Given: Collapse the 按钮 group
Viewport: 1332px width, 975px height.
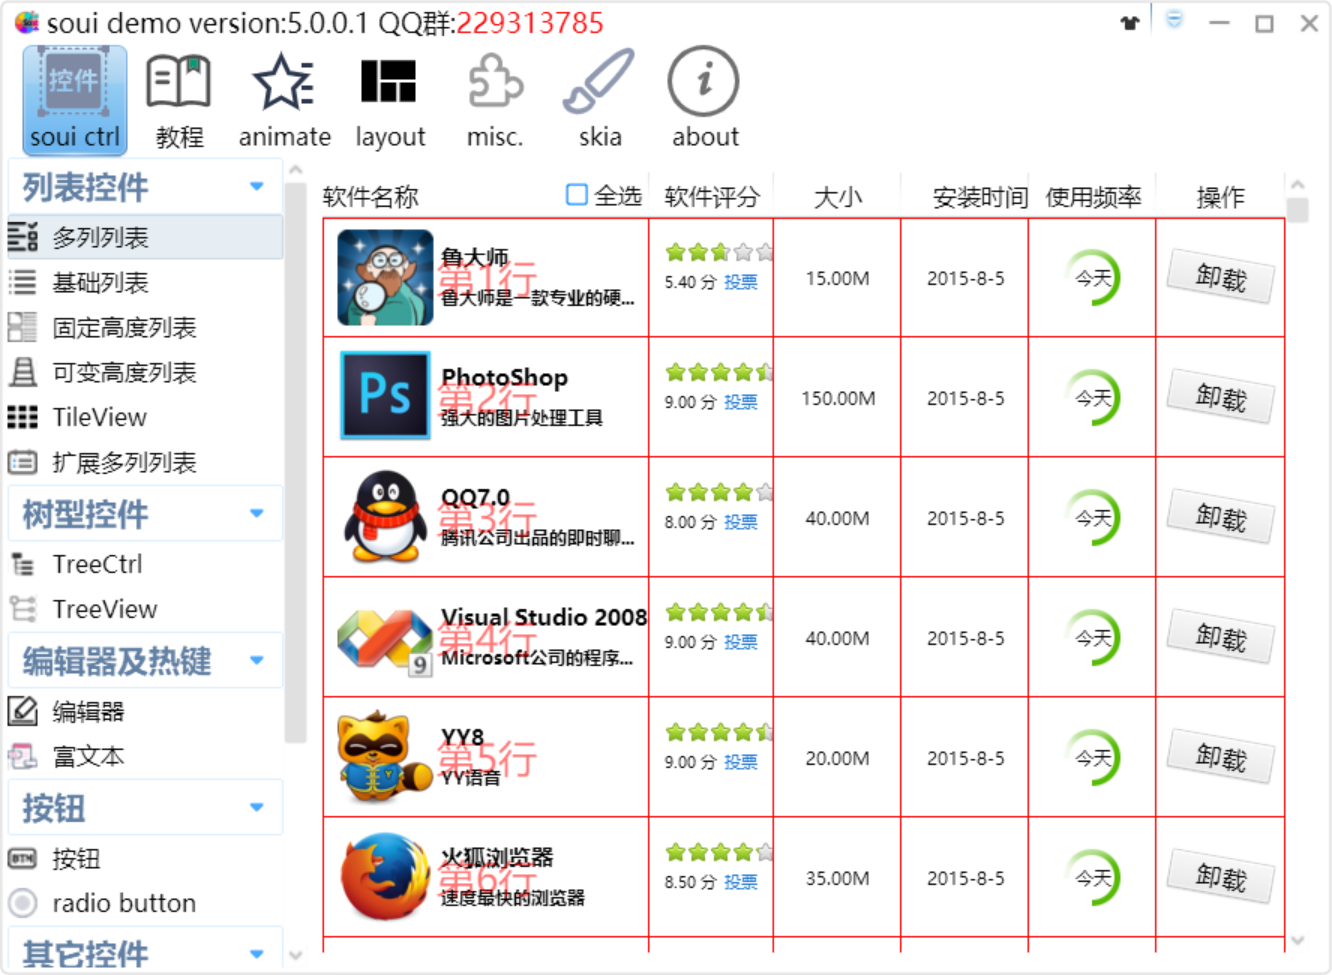Looking at the screenshot, I should click(145, 807).
